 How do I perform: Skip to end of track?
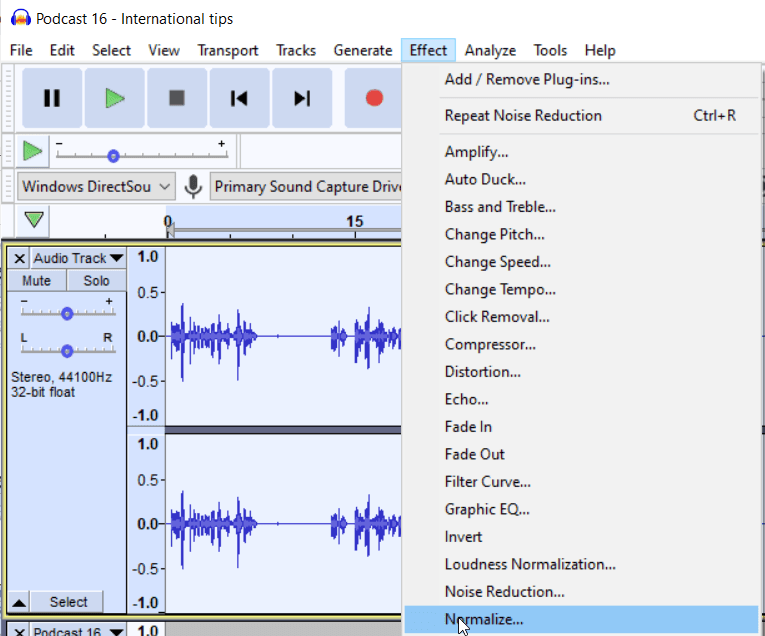pyautogui.click(x=302, y=98)
